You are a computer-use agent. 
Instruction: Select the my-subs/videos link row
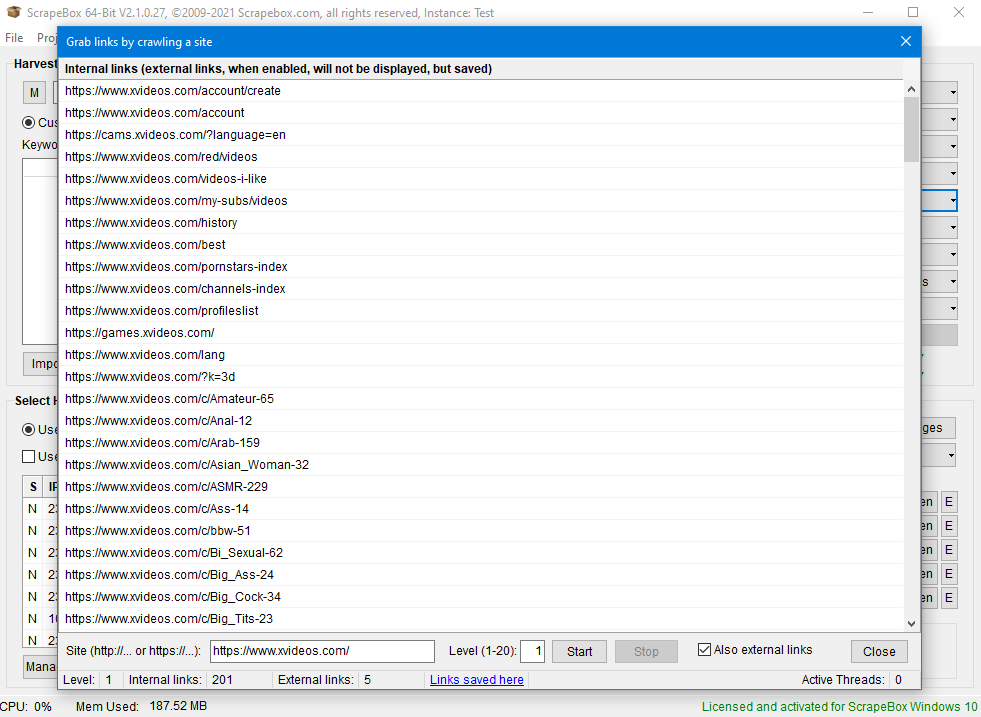point(480,200)
